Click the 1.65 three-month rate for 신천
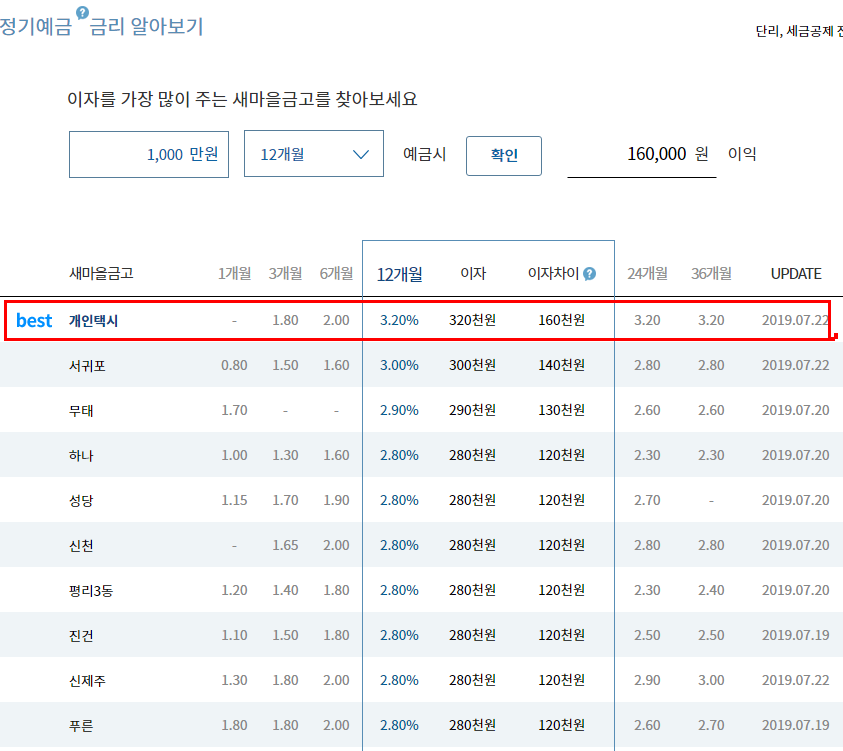Viewport: 843px width, 751px height. coord(285,545)
